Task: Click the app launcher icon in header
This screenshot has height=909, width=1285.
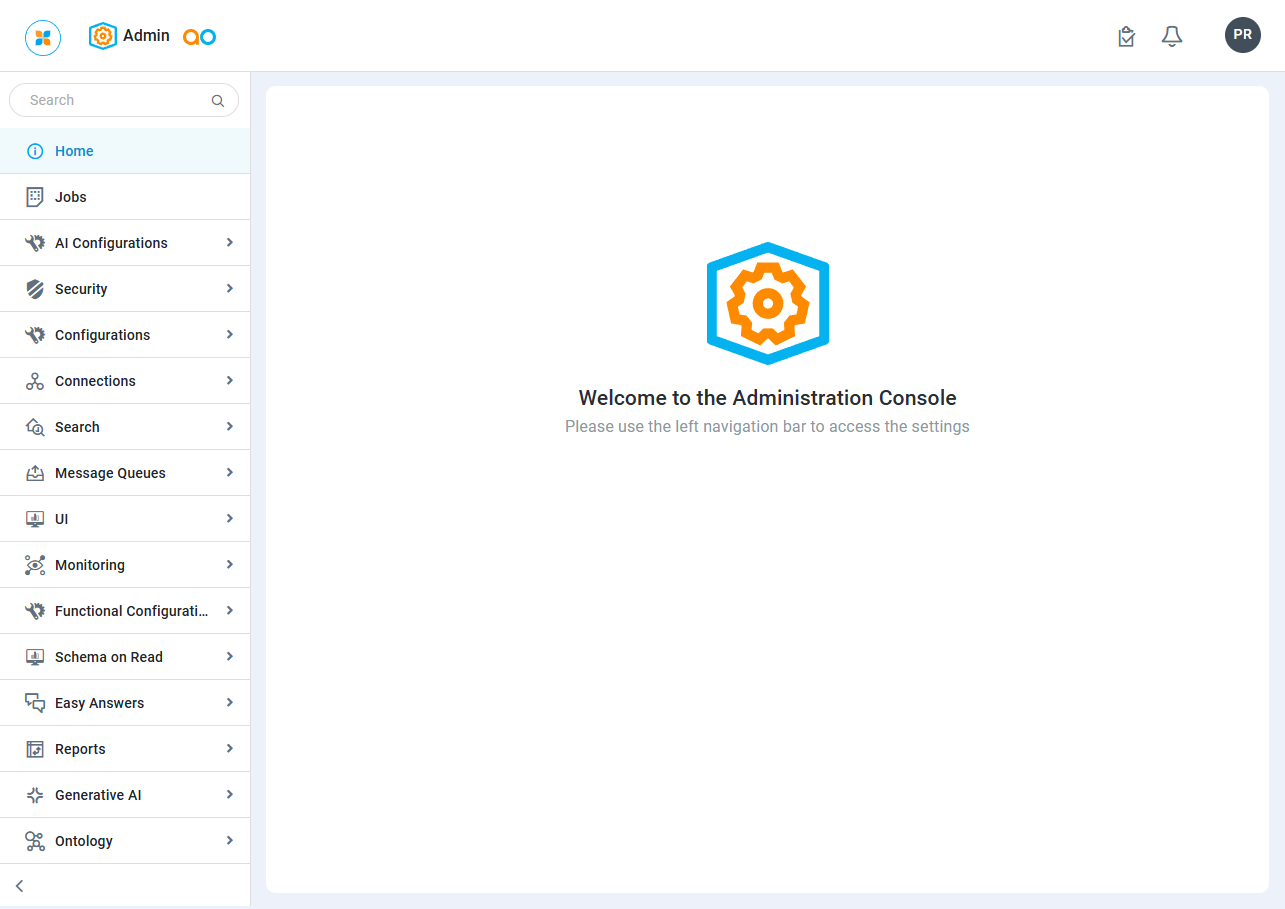Action: click(43, 38)
